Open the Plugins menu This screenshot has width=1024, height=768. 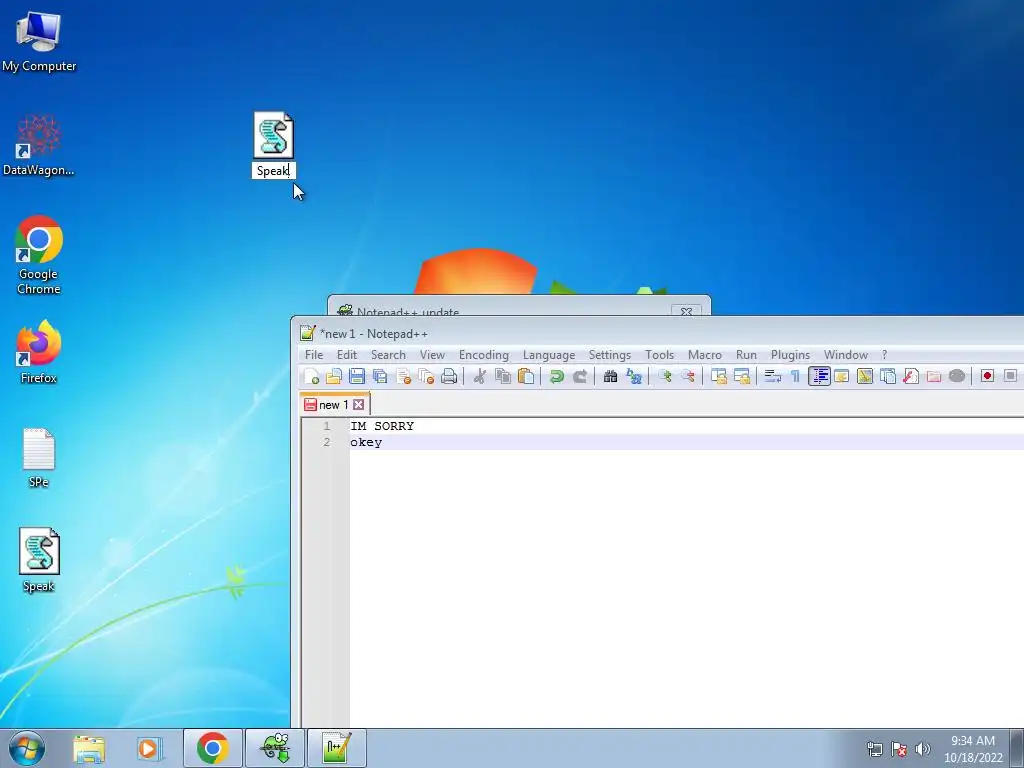[x=790, y=355]
